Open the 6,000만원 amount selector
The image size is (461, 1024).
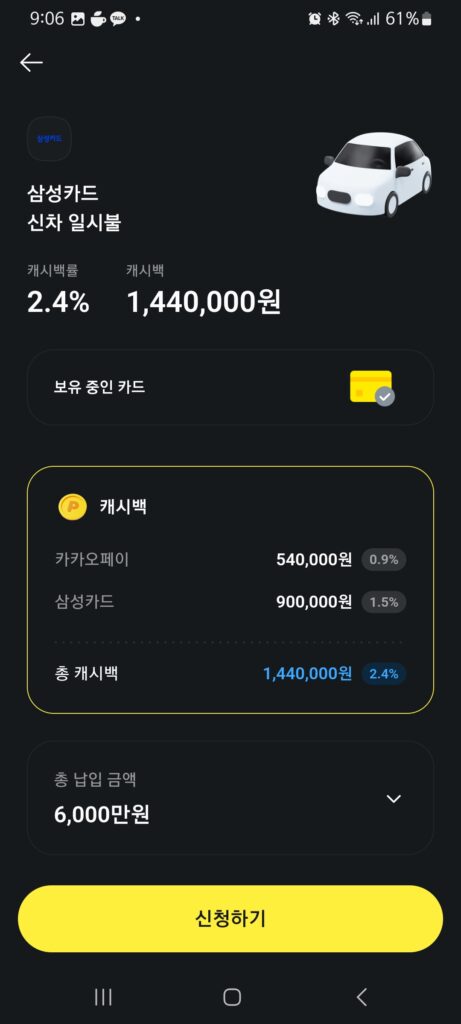coord(230,797)
